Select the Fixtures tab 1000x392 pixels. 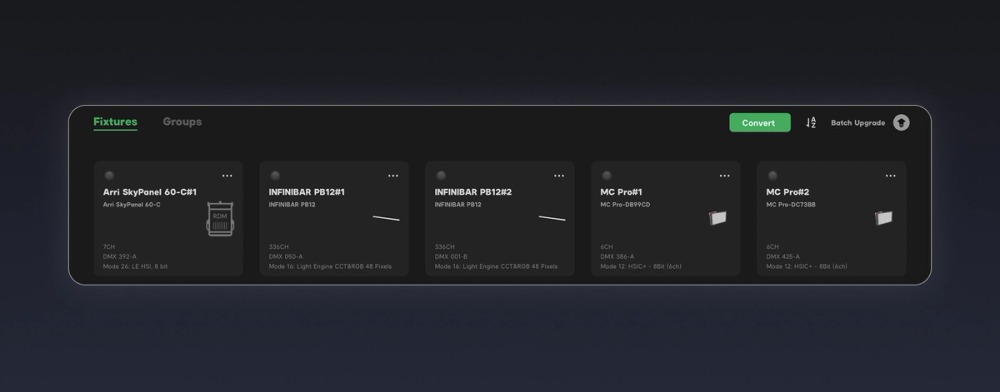pos(115,122)
